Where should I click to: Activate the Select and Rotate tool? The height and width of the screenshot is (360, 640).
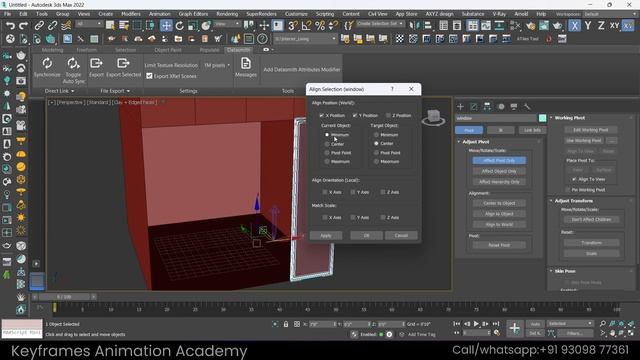pos(180,26)
